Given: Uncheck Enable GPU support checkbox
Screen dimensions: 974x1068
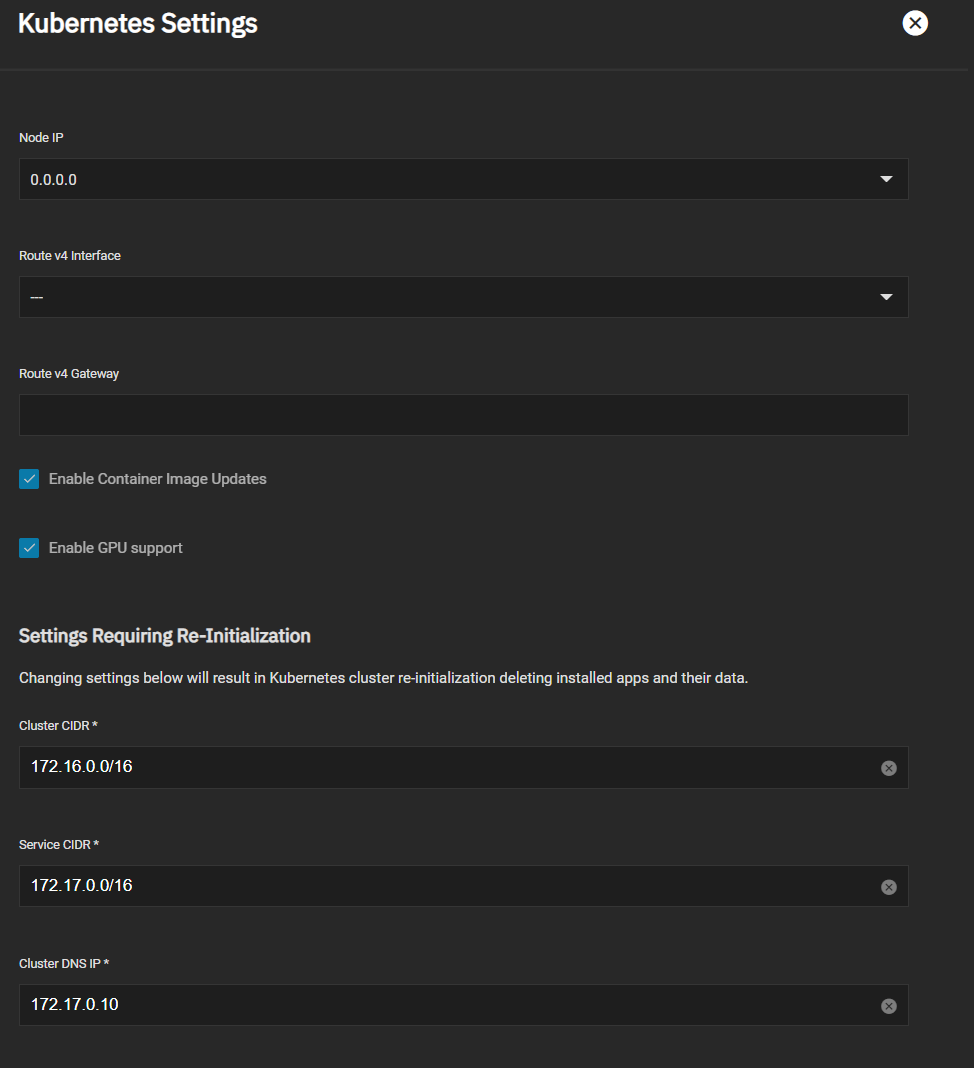Looking at the screenshot, I should click(29, 548).
